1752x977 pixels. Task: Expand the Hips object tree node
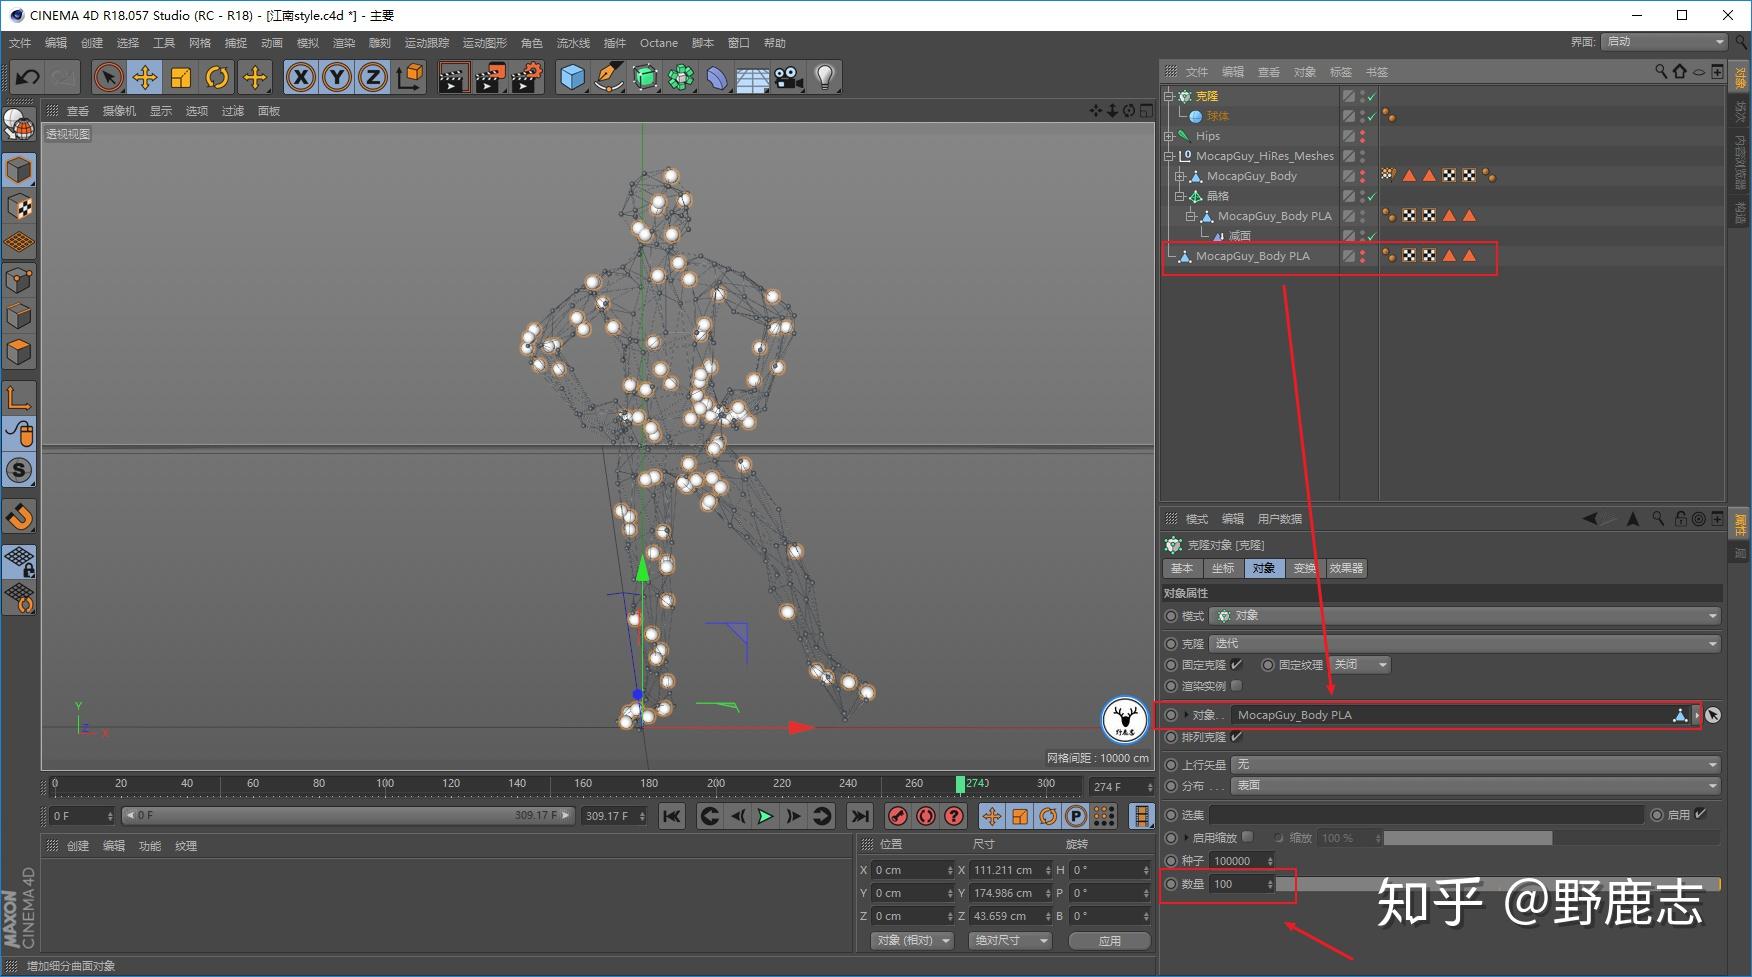(1169, 136)
